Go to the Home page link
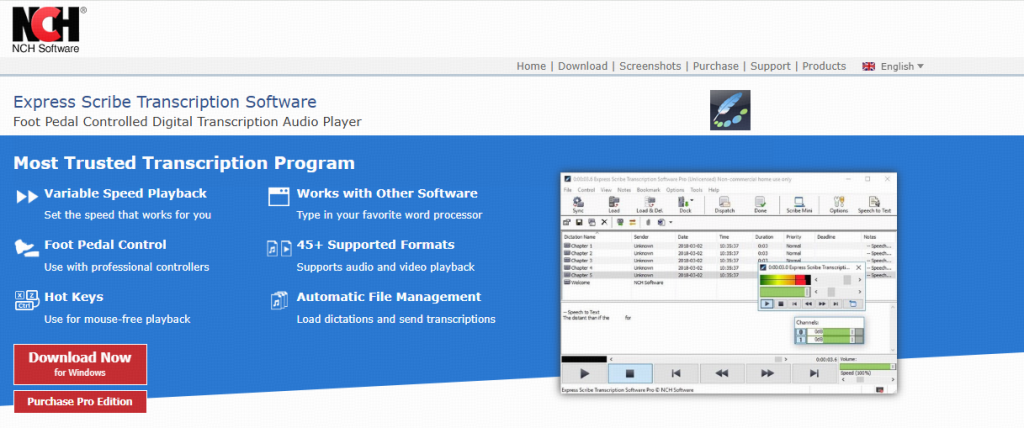The image size is (1024, 428). [x=531, y=66]
